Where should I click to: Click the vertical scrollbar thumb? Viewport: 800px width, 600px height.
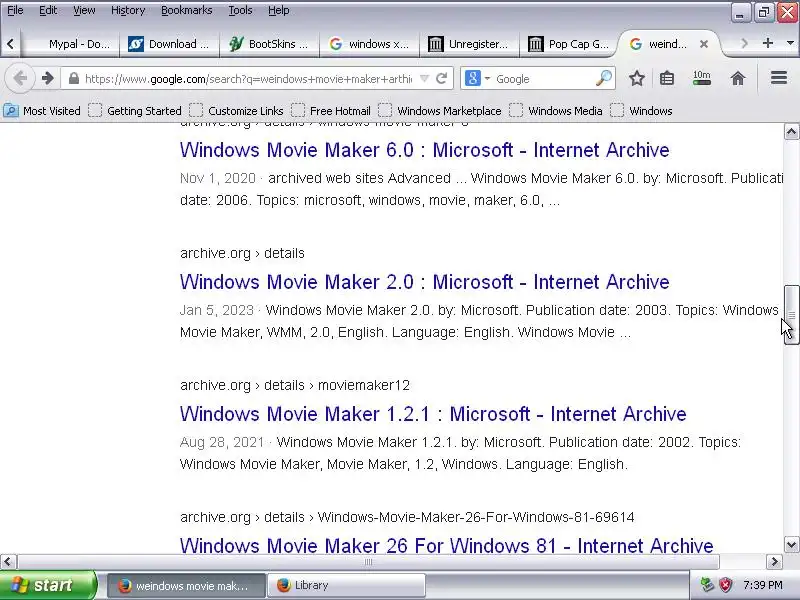[791, 315]
